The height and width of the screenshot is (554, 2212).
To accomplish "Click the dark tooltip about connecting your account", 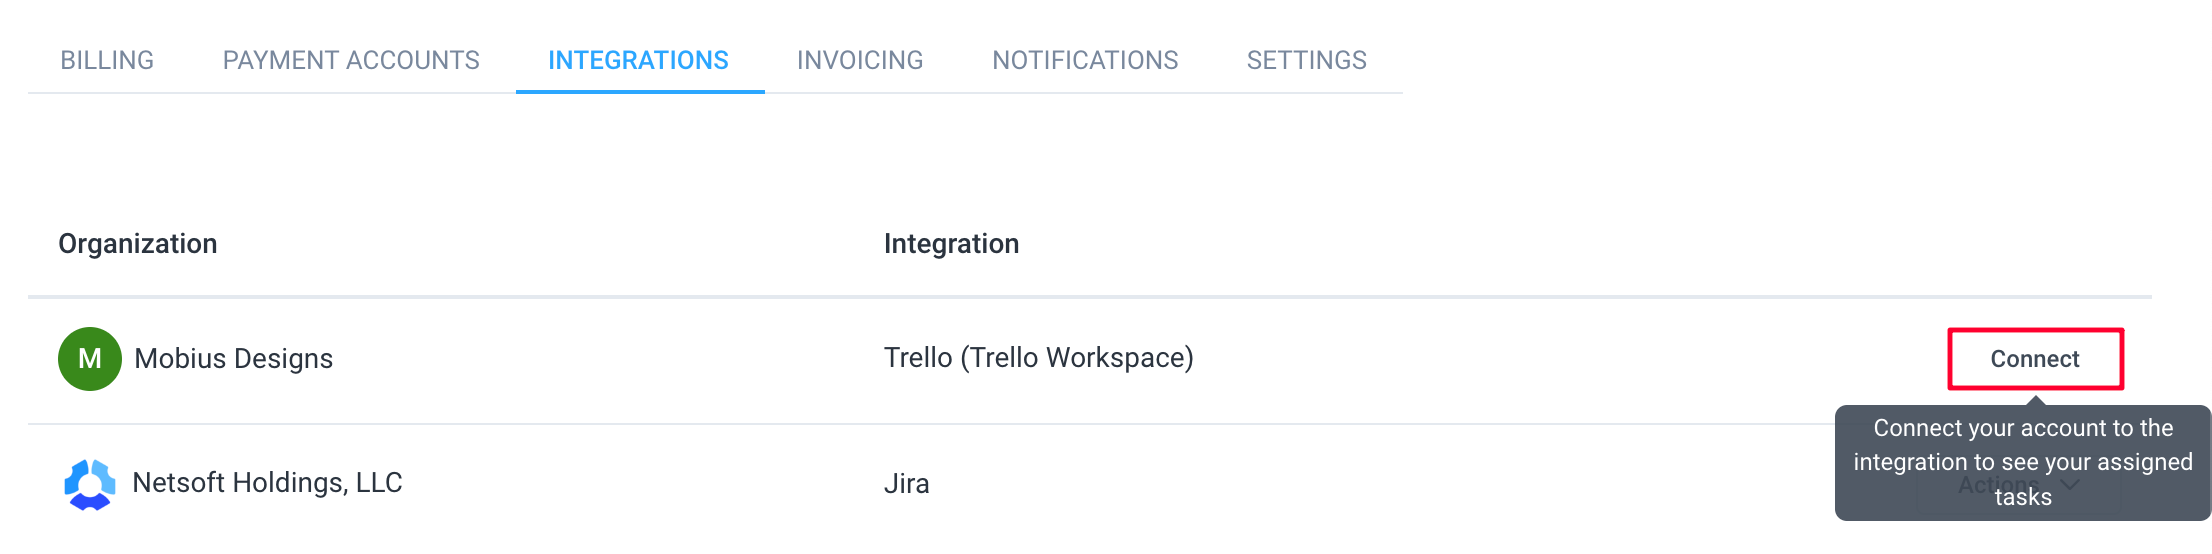I will coord(2023,462).
